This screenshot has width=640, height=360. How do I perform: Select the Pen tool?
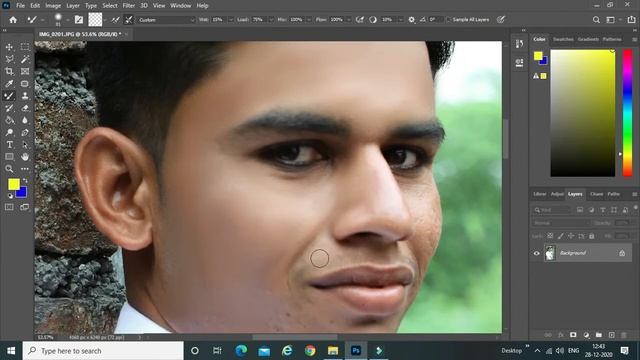click(25, 132)
